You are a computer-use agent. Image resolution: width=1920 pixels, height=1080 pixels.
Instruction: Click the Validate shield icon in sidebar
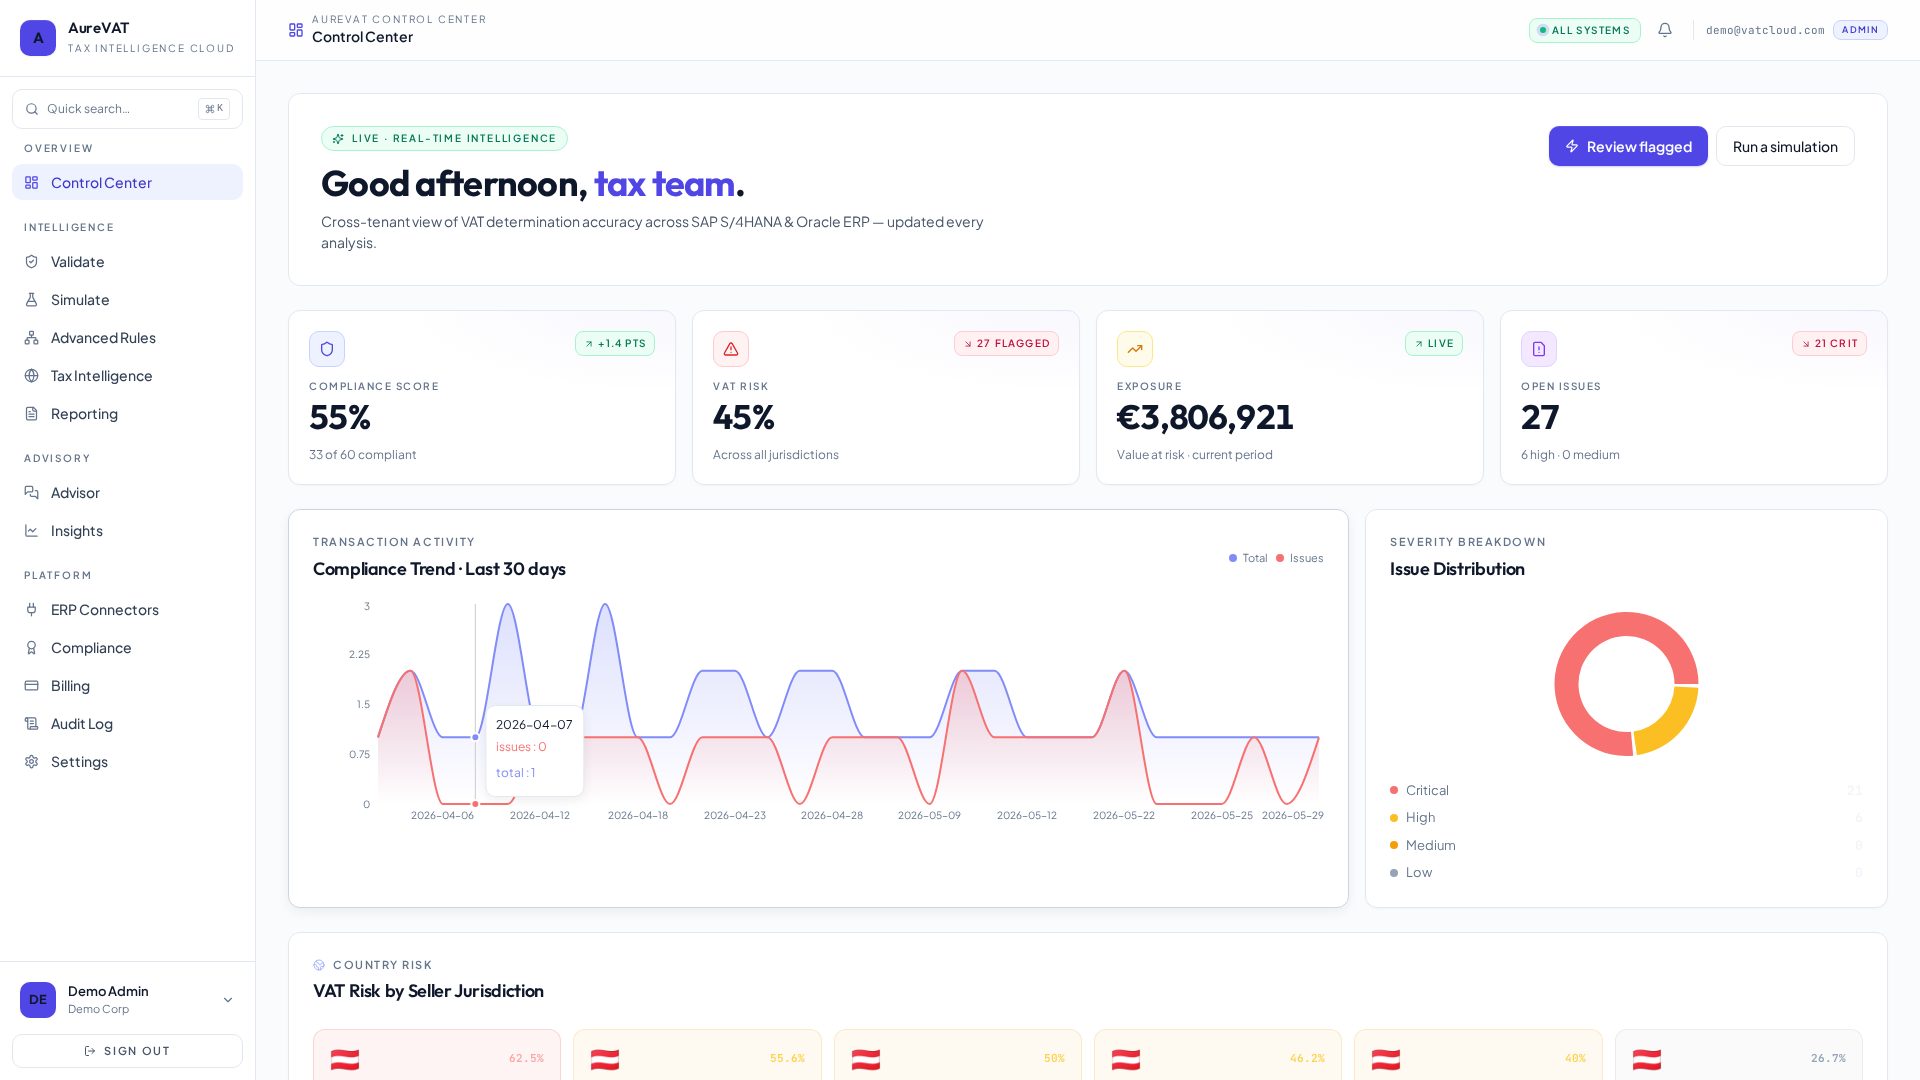pyautogui.click(x=32, y=262)
